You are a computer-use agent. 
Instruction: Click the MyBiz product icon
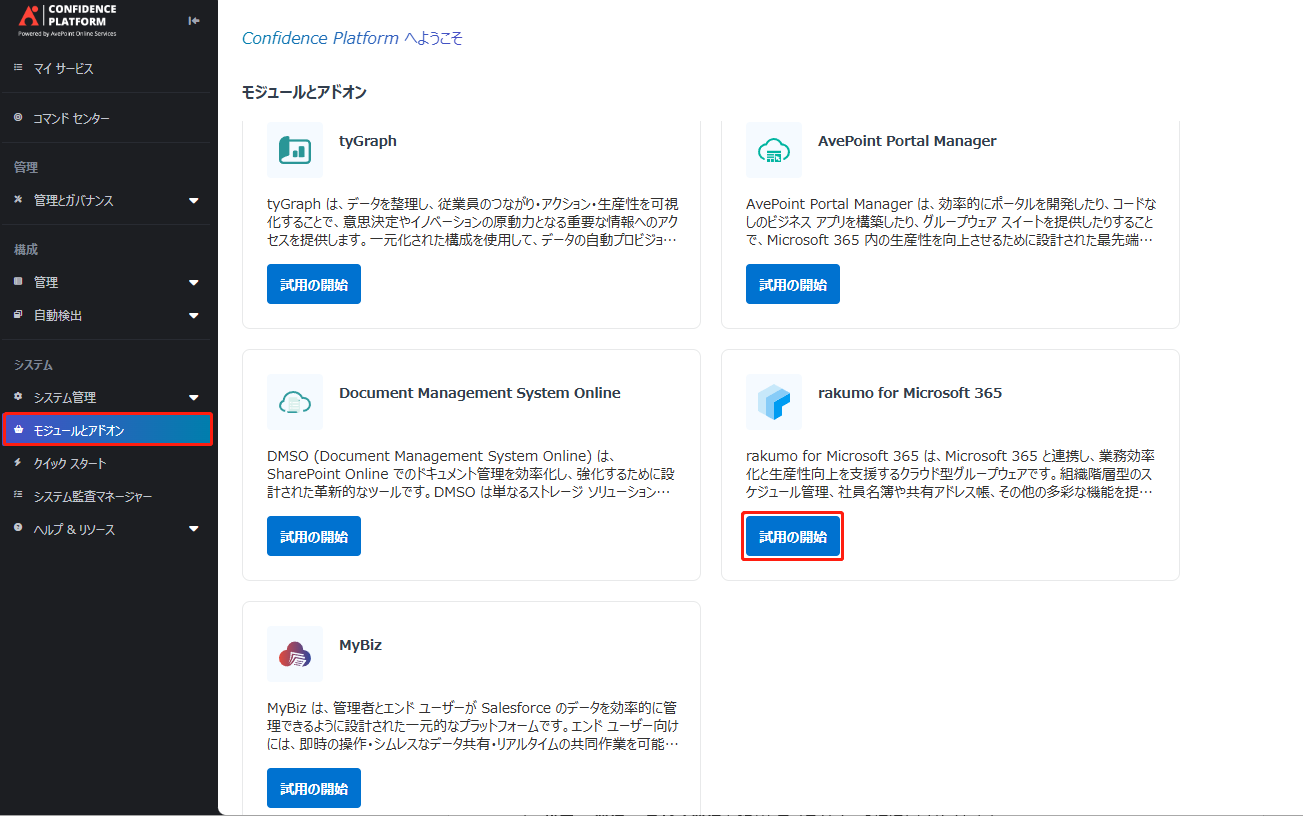pos(295,654)
